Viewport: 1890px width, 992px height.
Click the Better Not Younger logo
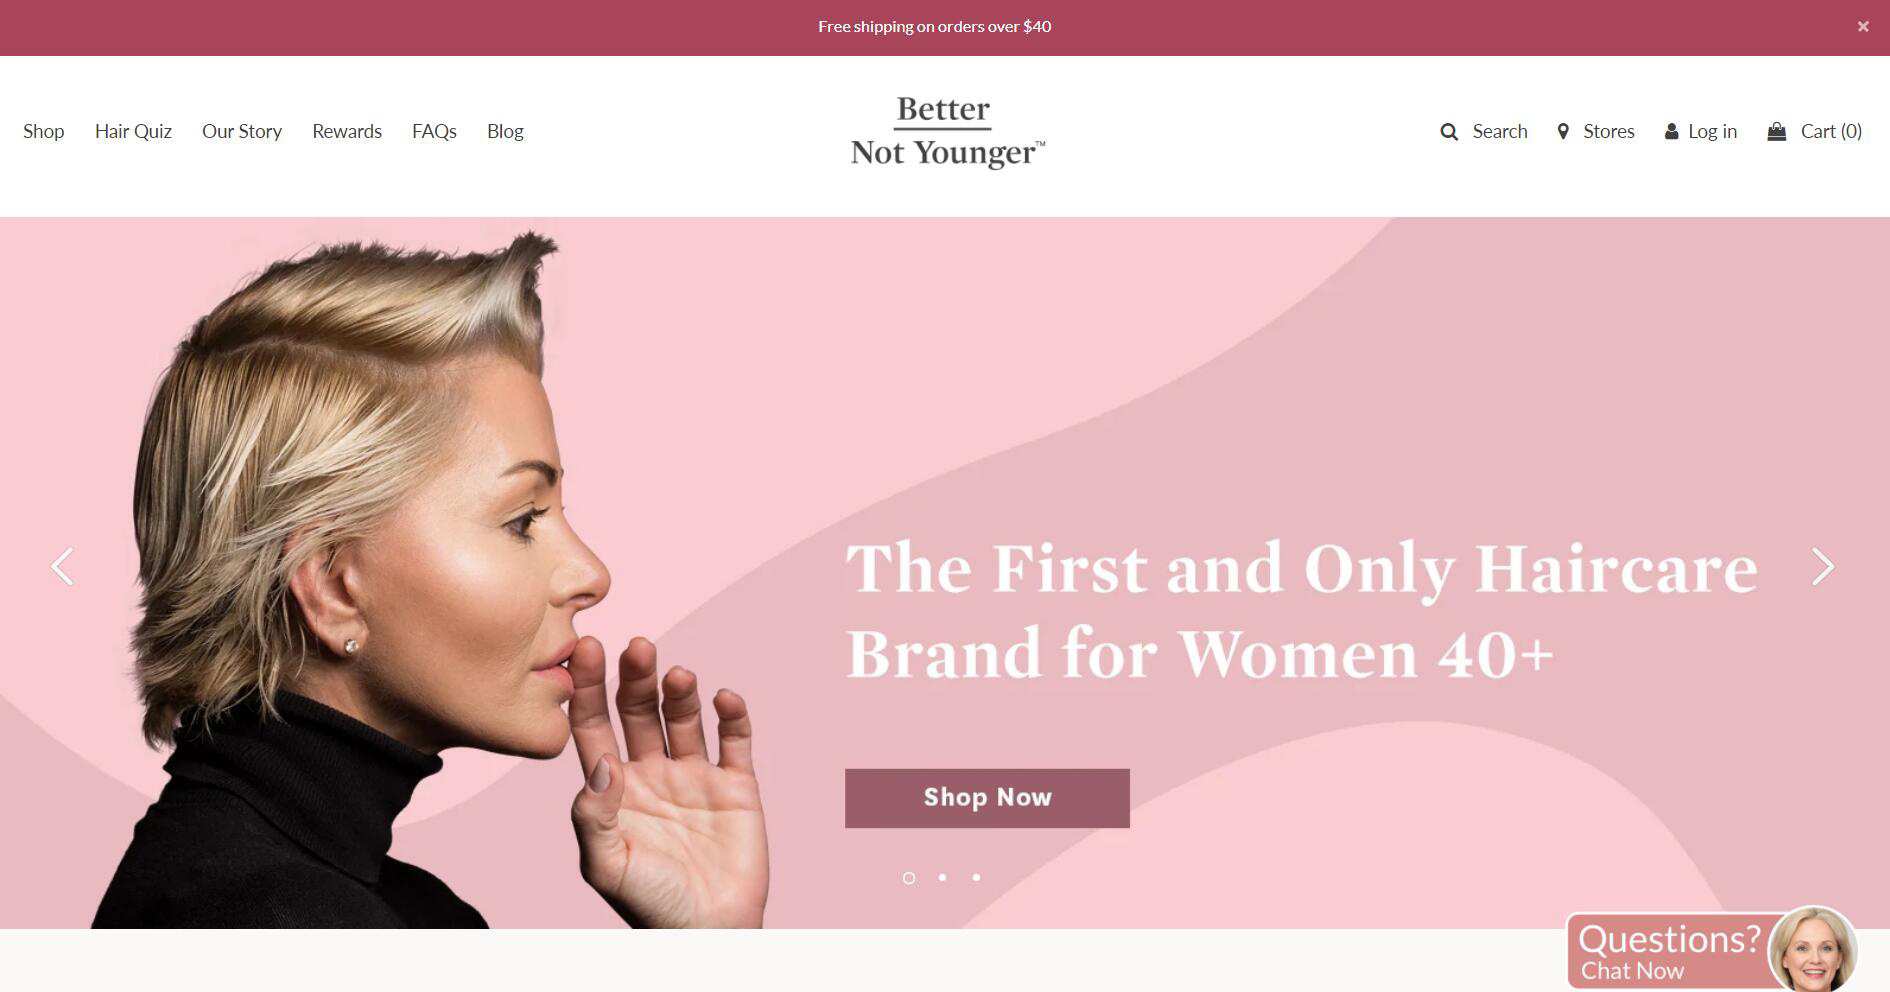pyautogui.click(x=947, y=132)
